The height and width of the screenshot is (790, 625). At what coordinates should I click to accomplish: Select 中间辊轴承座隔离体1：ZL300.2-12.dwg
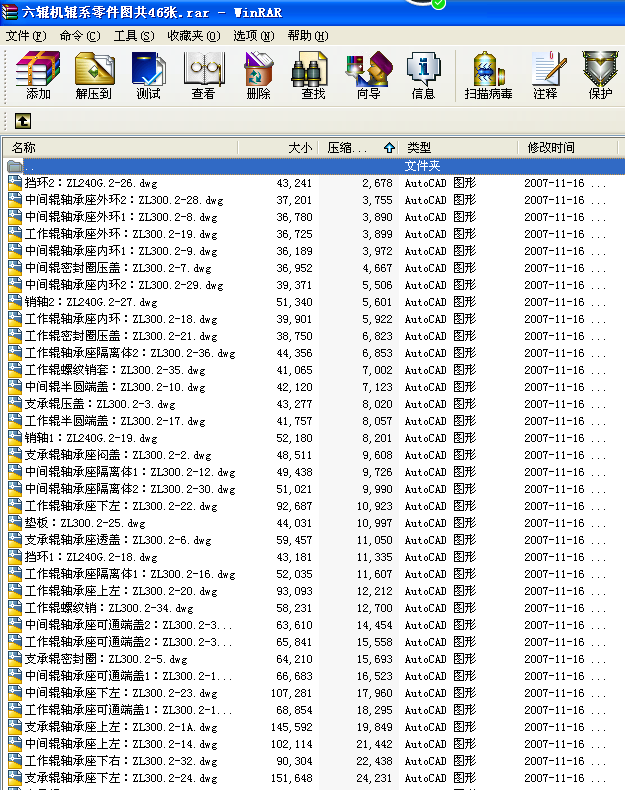tap(130, 472)
